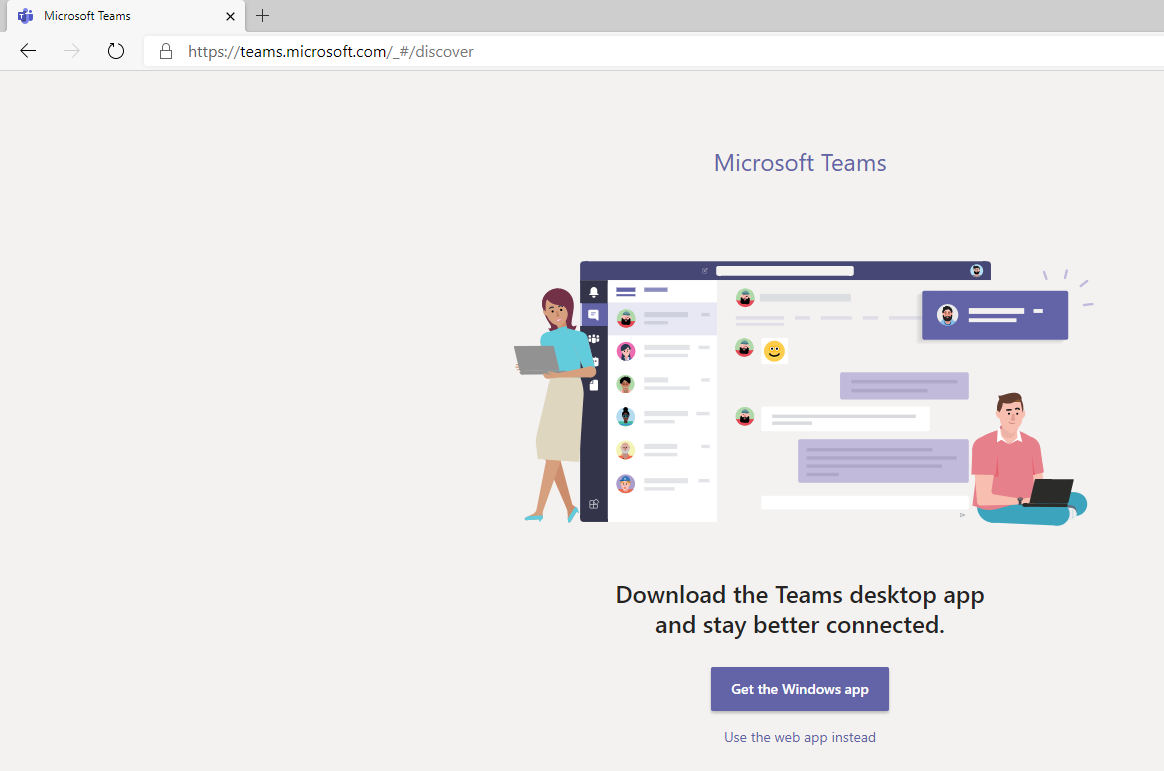Reload the page with the refresh button
Image resolution: width=1164 pixels, height=771 pixels.
[x=115, y=51]
